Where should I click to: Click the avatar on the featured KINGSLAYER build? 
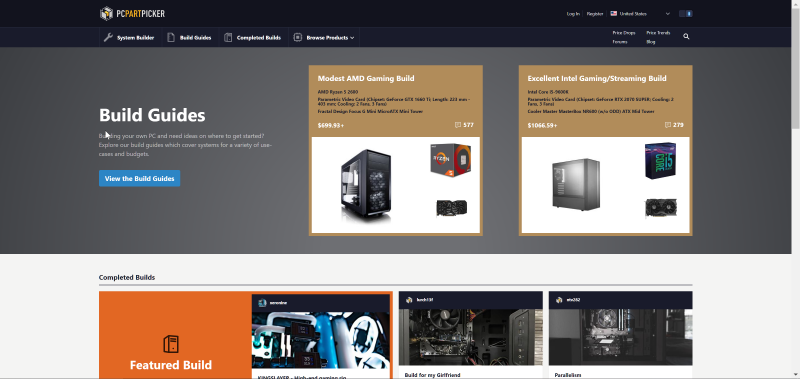pyautogui.click(x=262, y=303)
